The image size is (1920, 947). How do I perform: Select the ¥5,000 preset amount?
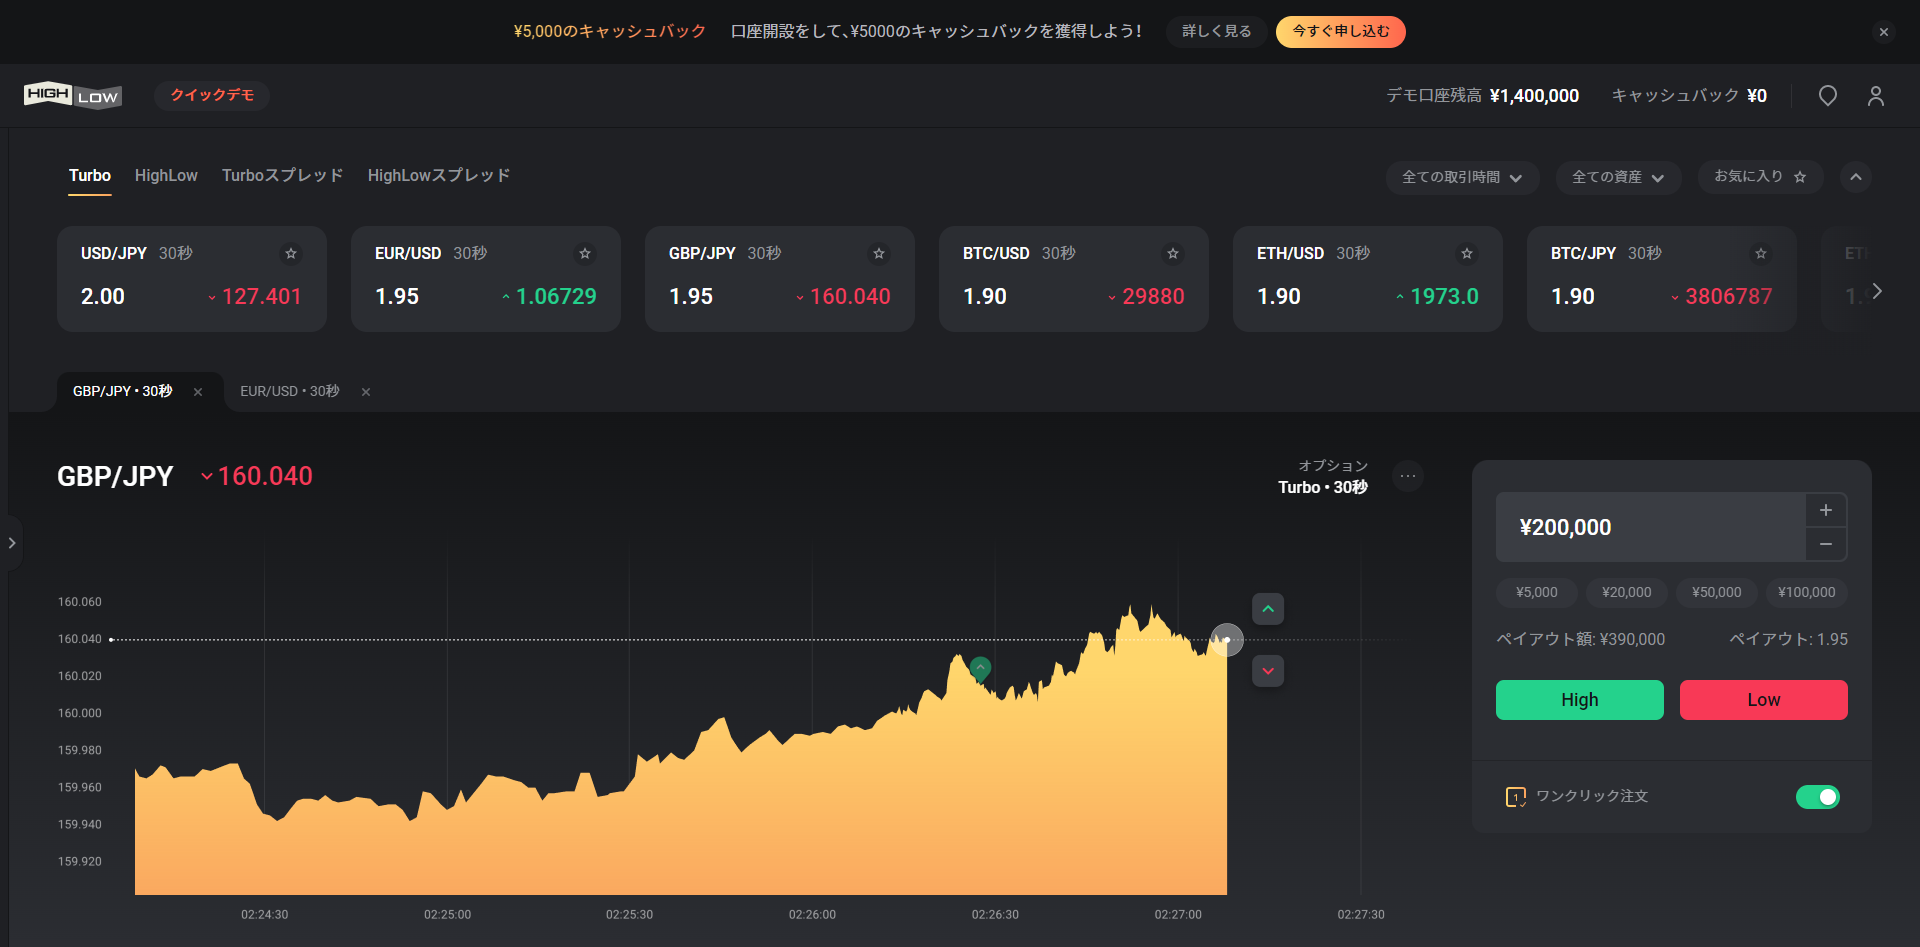[1537, 592]
